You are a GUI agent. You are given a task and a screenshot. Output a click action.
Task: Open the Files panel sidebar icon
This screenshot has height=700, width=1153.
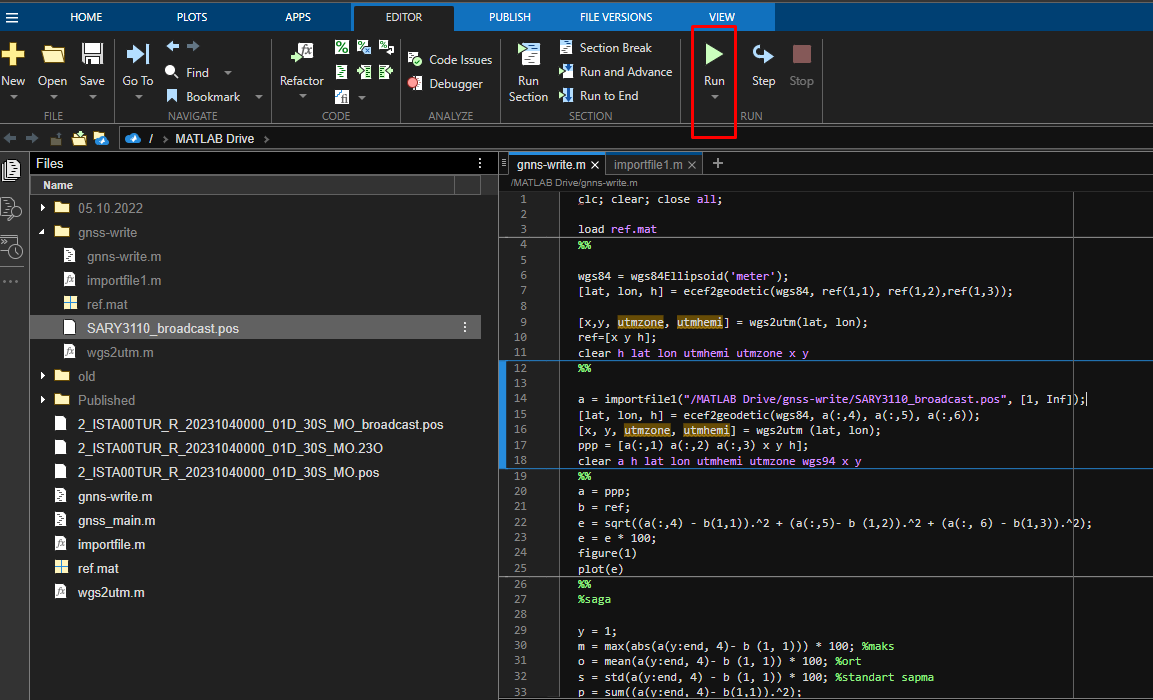tap(12, 170)
